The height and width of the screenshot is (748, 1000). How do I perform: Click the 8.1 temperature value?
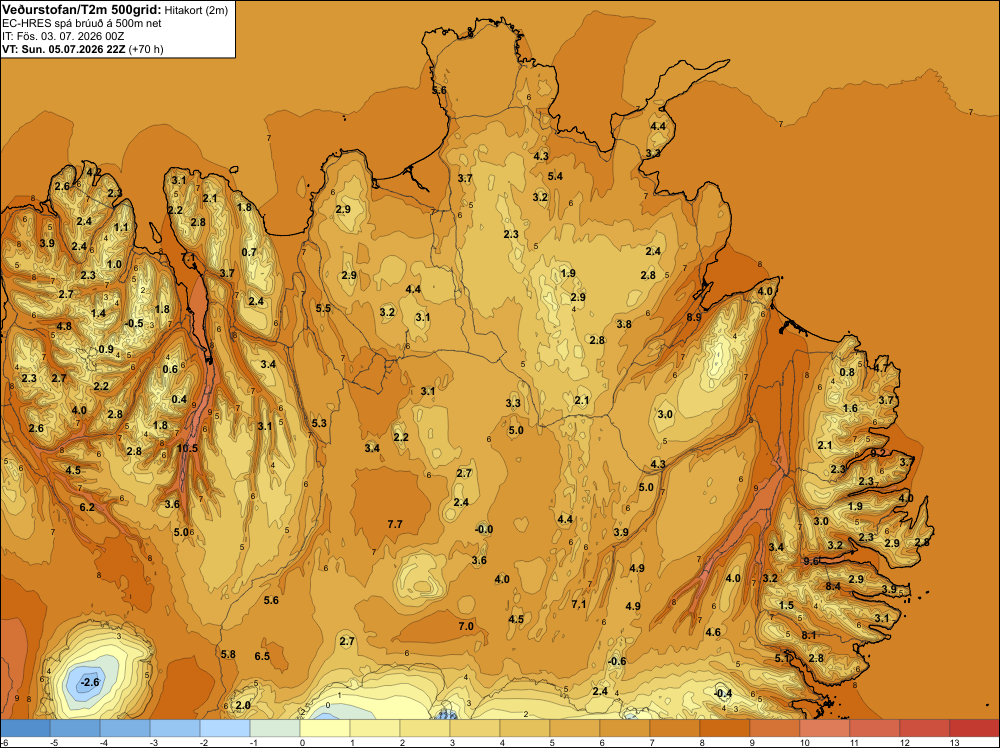(x=809, y=635)
